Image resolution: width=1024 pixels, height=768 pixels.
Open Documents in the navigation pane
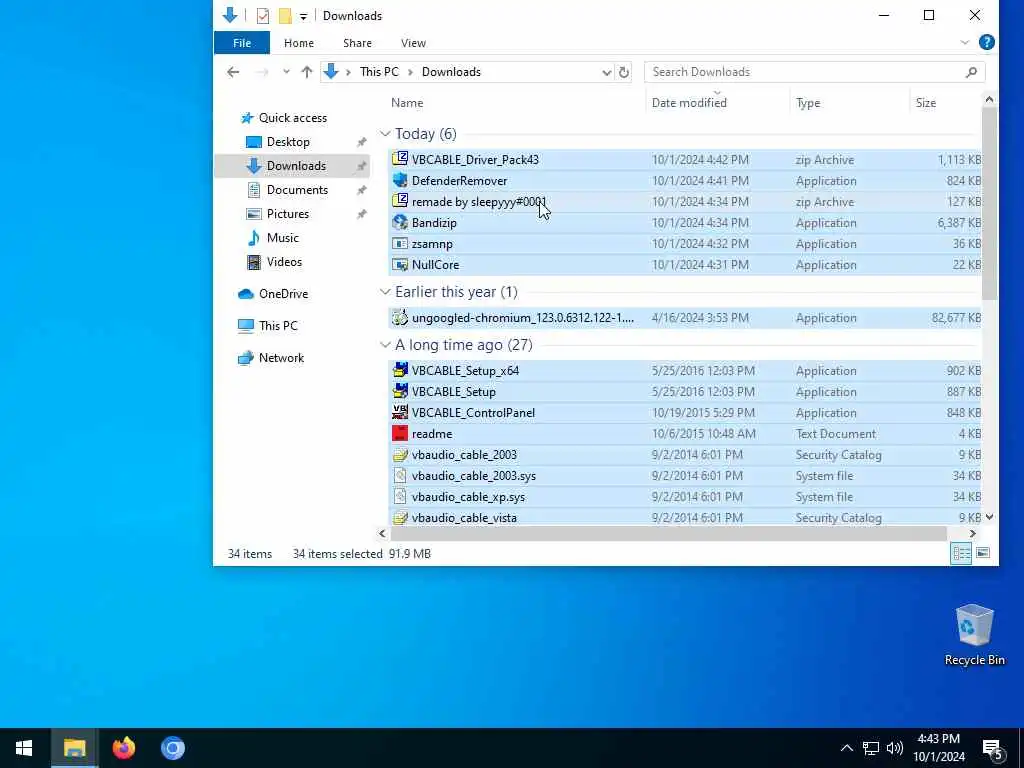297,189
